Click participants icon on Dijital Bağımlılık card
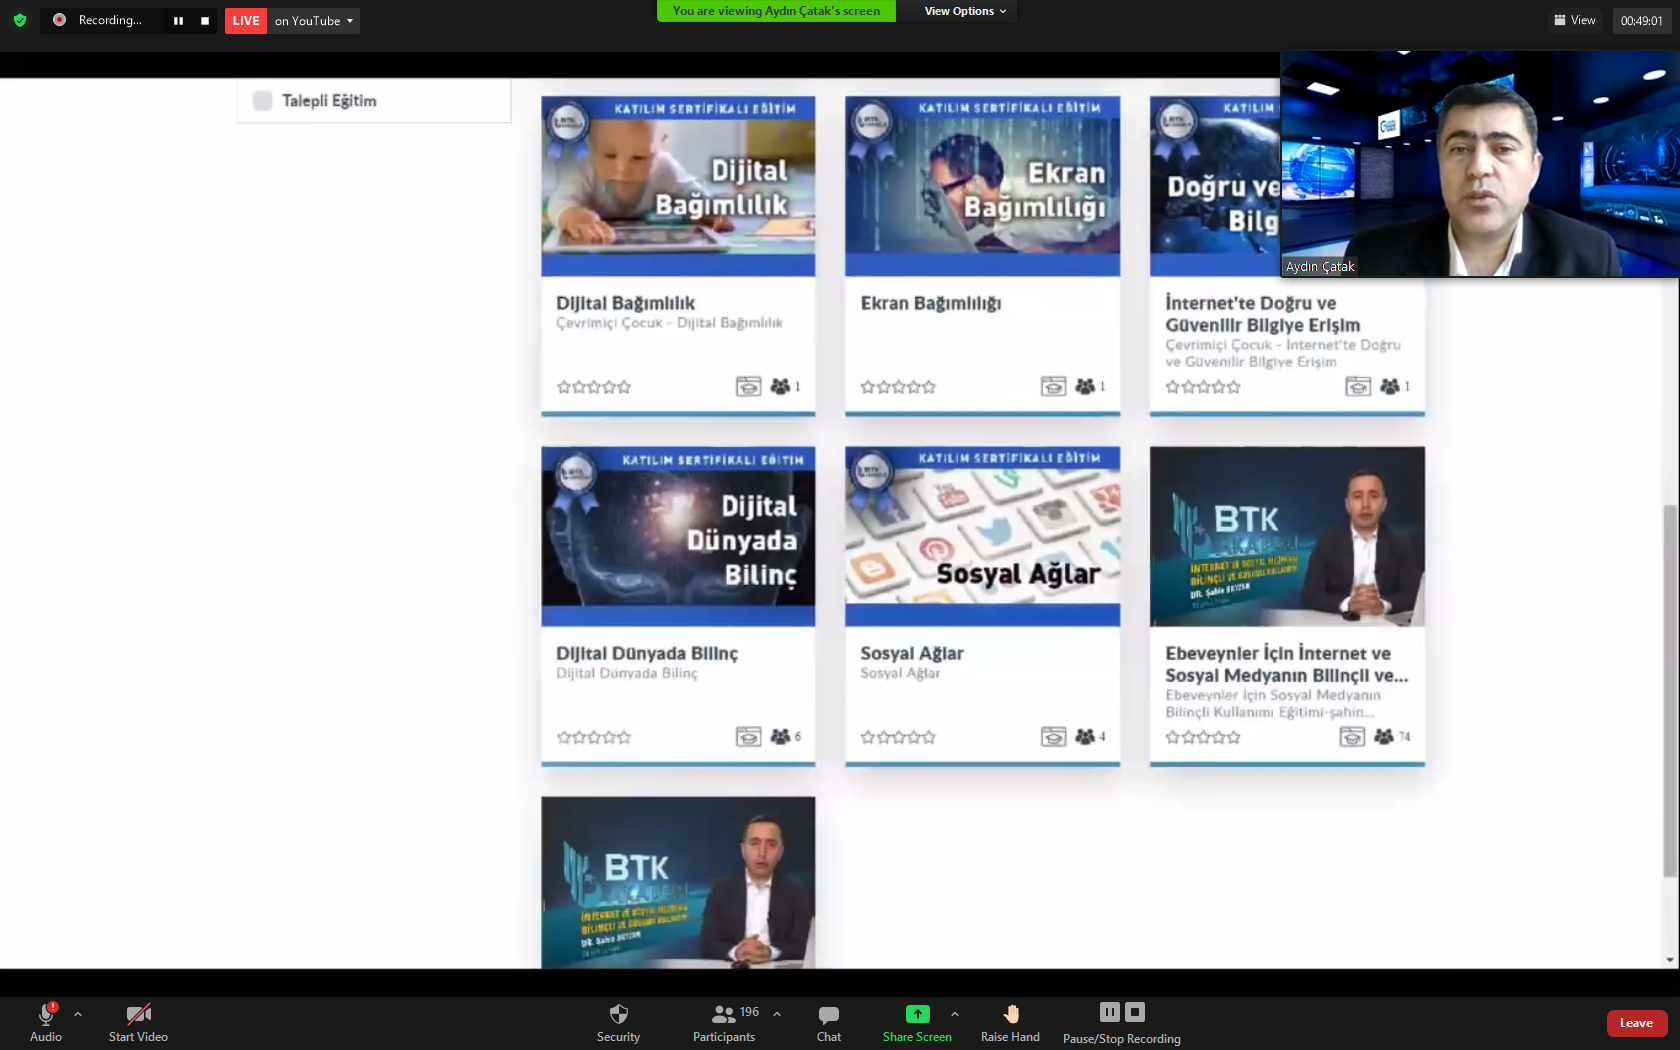This screenshot has width=1680, height=1050. click(780, 386)
